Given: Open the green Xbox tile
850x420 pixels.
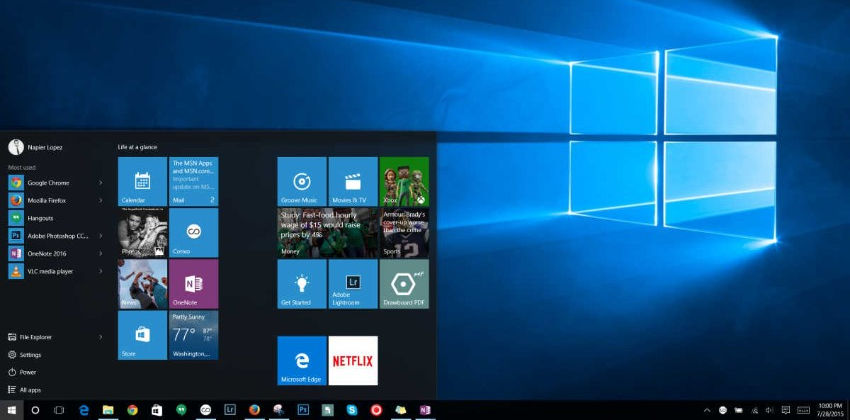Looking at the screenshot, I should pyautogui.click(x=404, y=182).
